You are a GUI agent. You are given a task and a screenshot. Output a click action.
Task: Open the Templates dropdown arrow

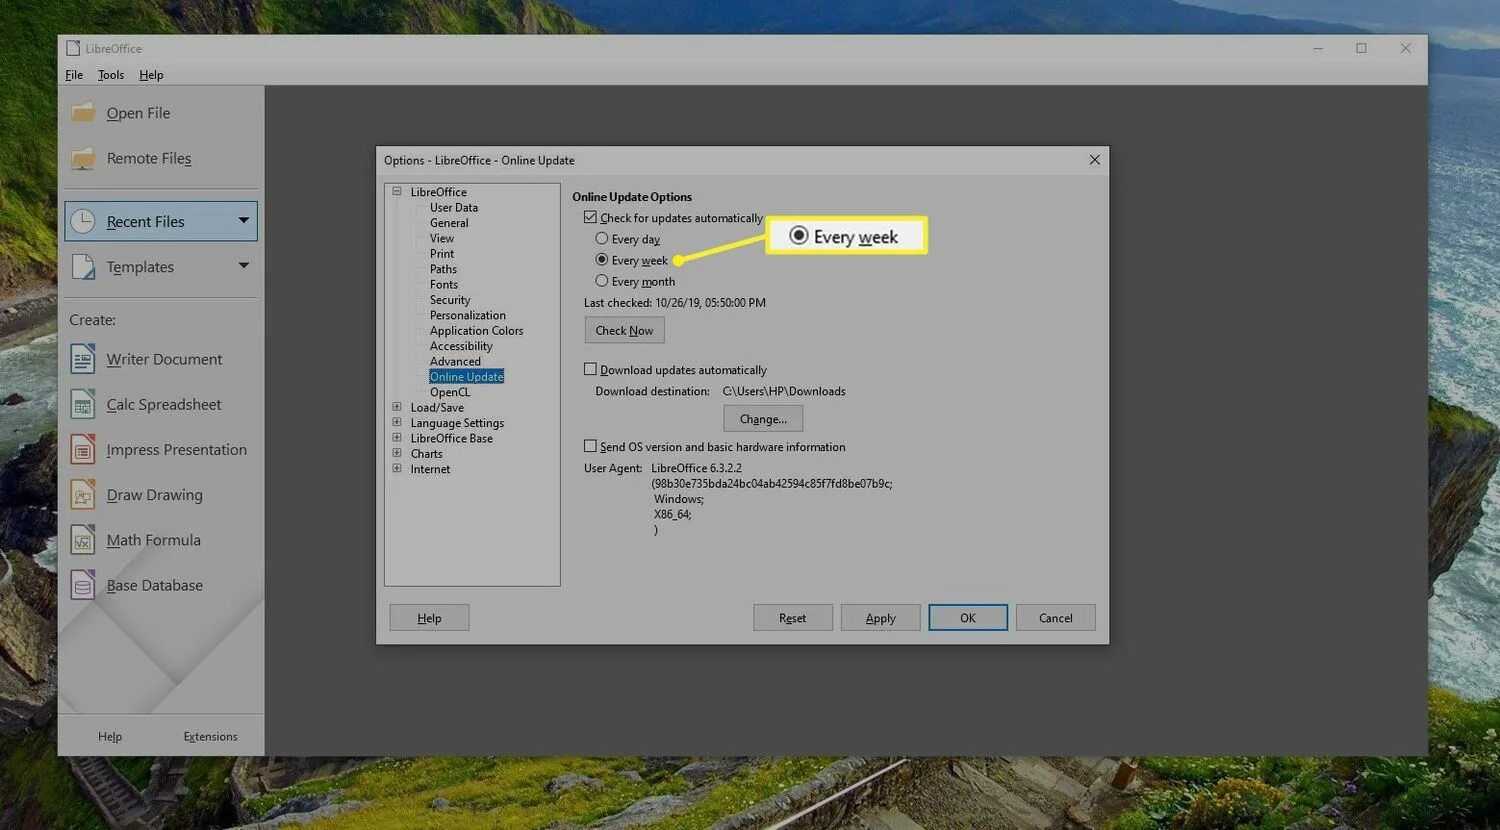[x=243, y=266]
